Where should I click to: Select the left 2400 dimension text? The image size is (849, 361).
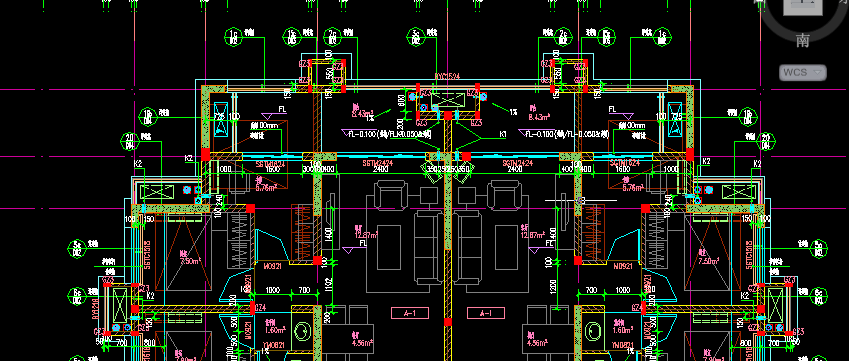point(381,169)
